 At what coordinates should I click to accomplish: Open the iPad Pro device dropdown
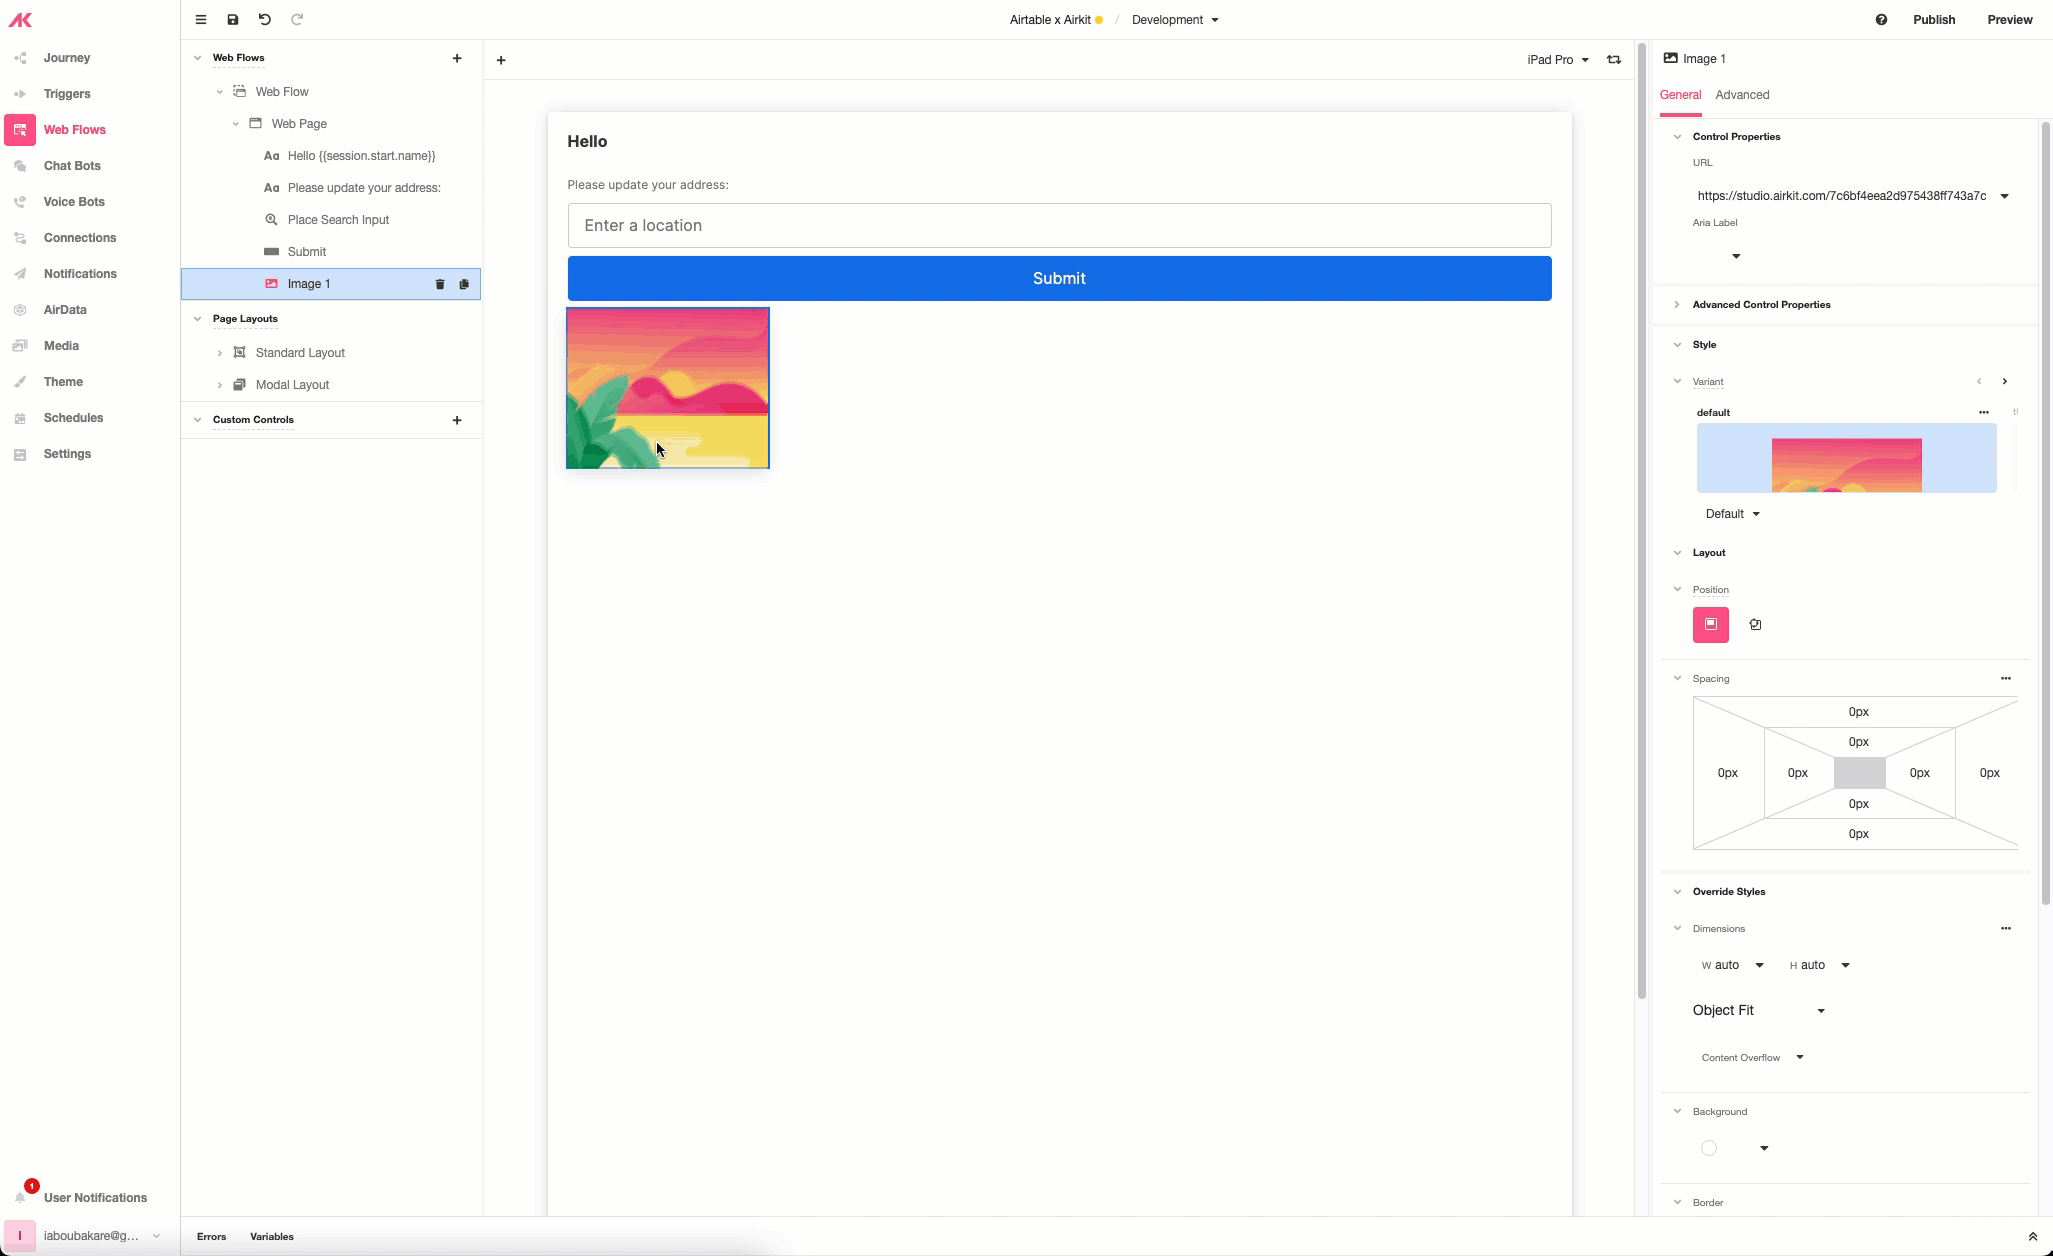(1557, 60)
